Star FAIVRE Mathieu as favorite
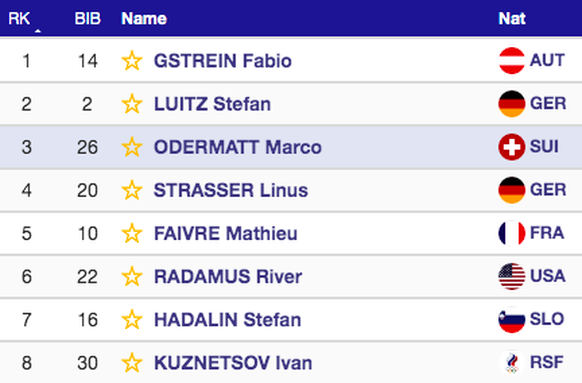The image size is (582, 383). click(132, 233)
